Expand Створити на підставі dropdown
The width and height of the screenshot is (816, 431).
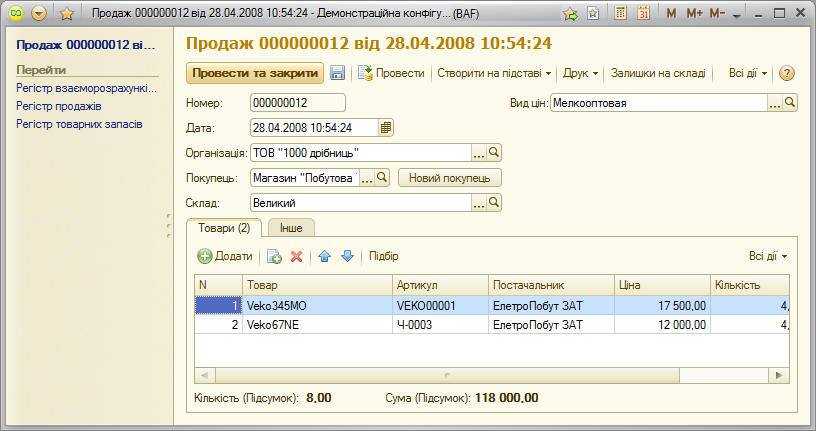(494, 73)
